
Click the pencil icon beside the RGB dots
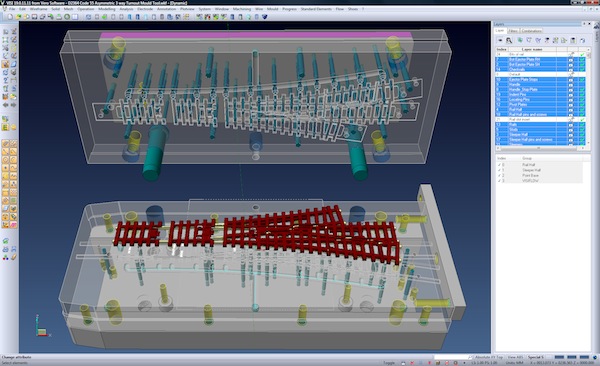point(13,257)
